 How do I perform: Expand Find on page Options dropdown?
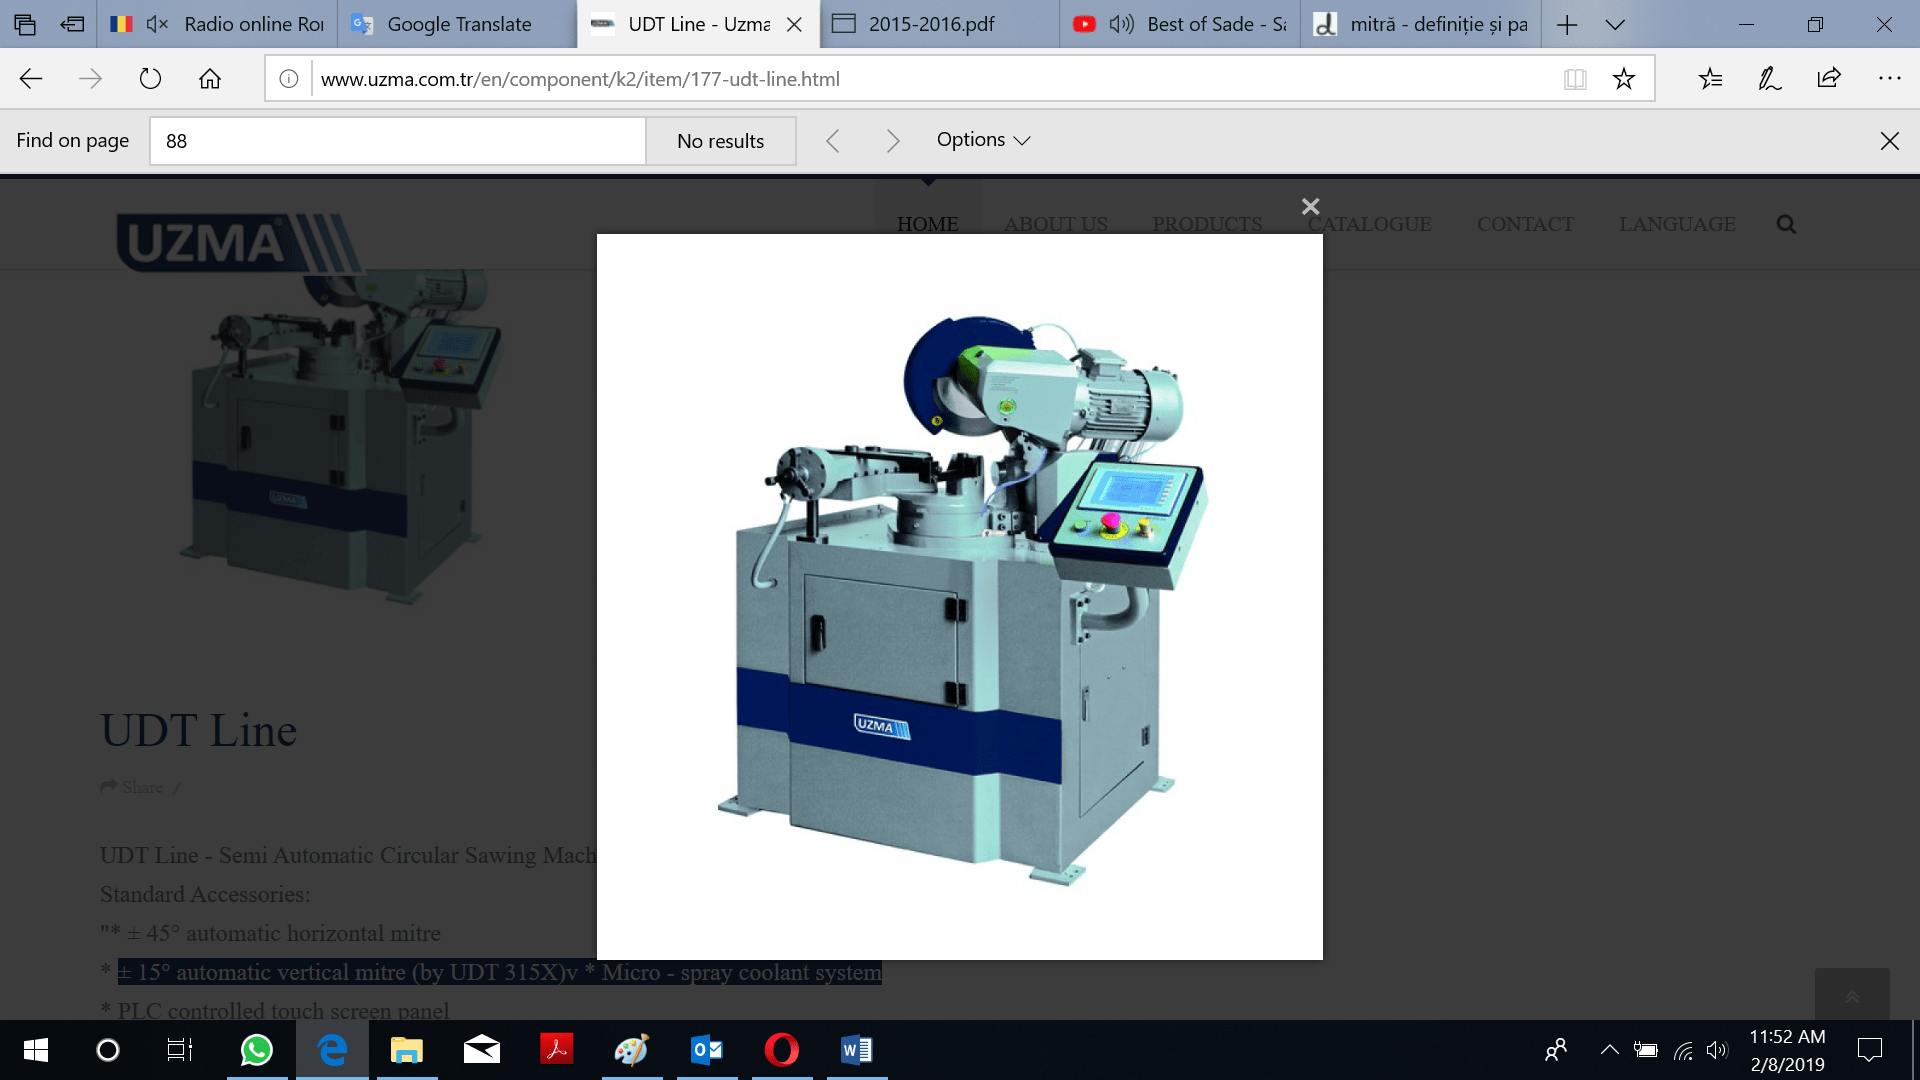coord(983,140)
